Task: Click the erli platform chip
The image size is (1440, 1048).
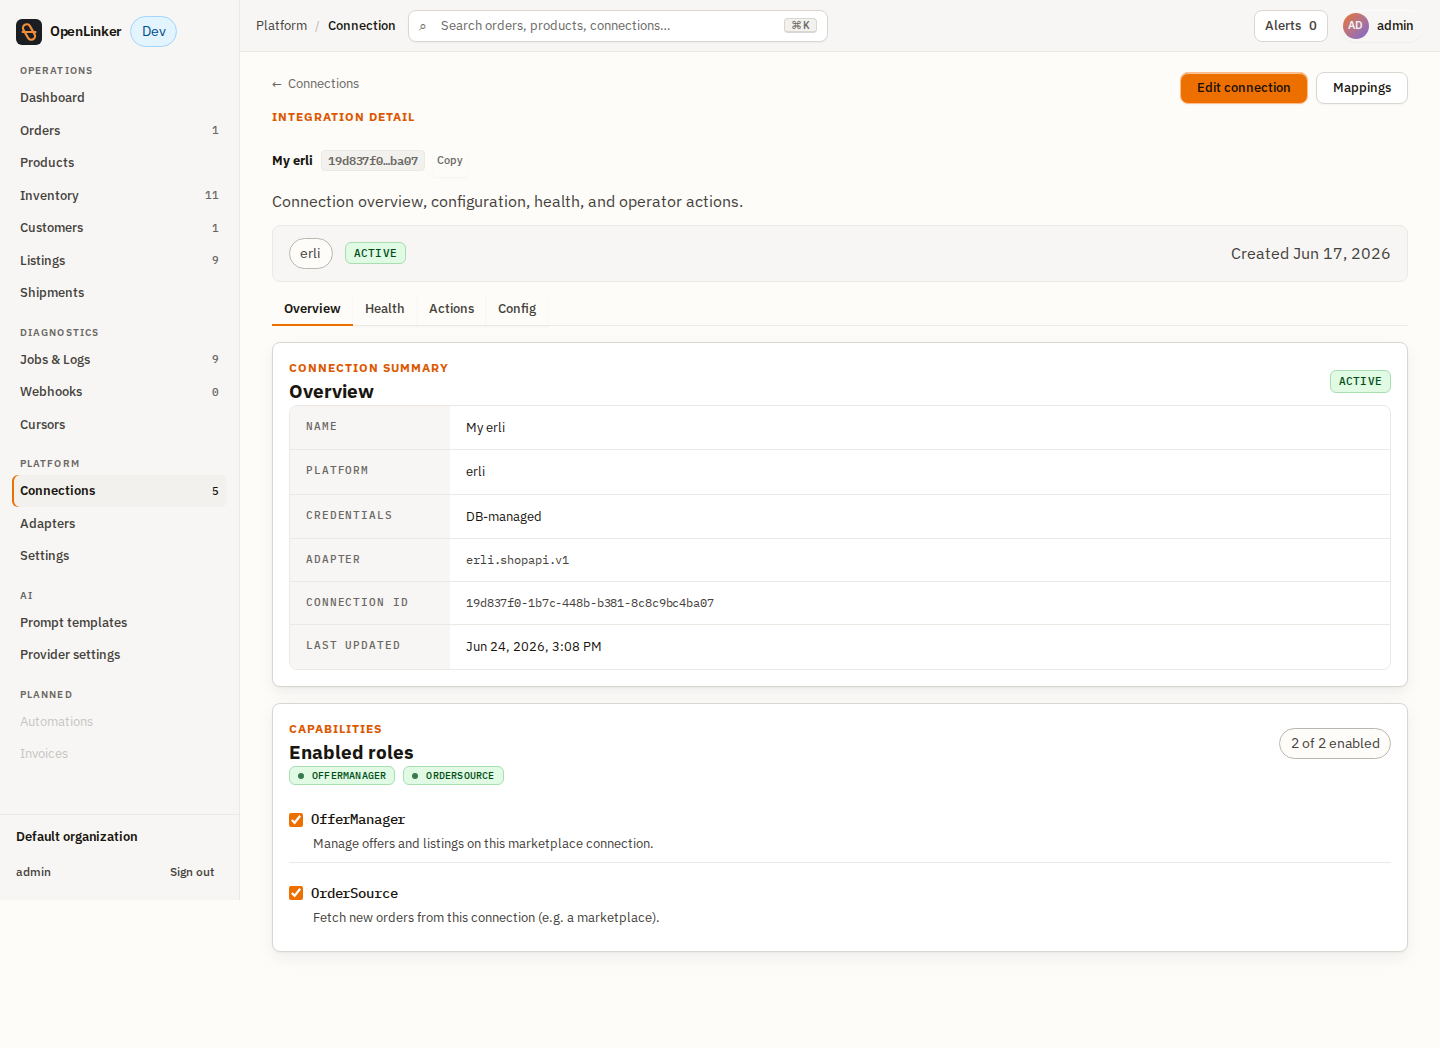Action: click(x=311, y=254)
